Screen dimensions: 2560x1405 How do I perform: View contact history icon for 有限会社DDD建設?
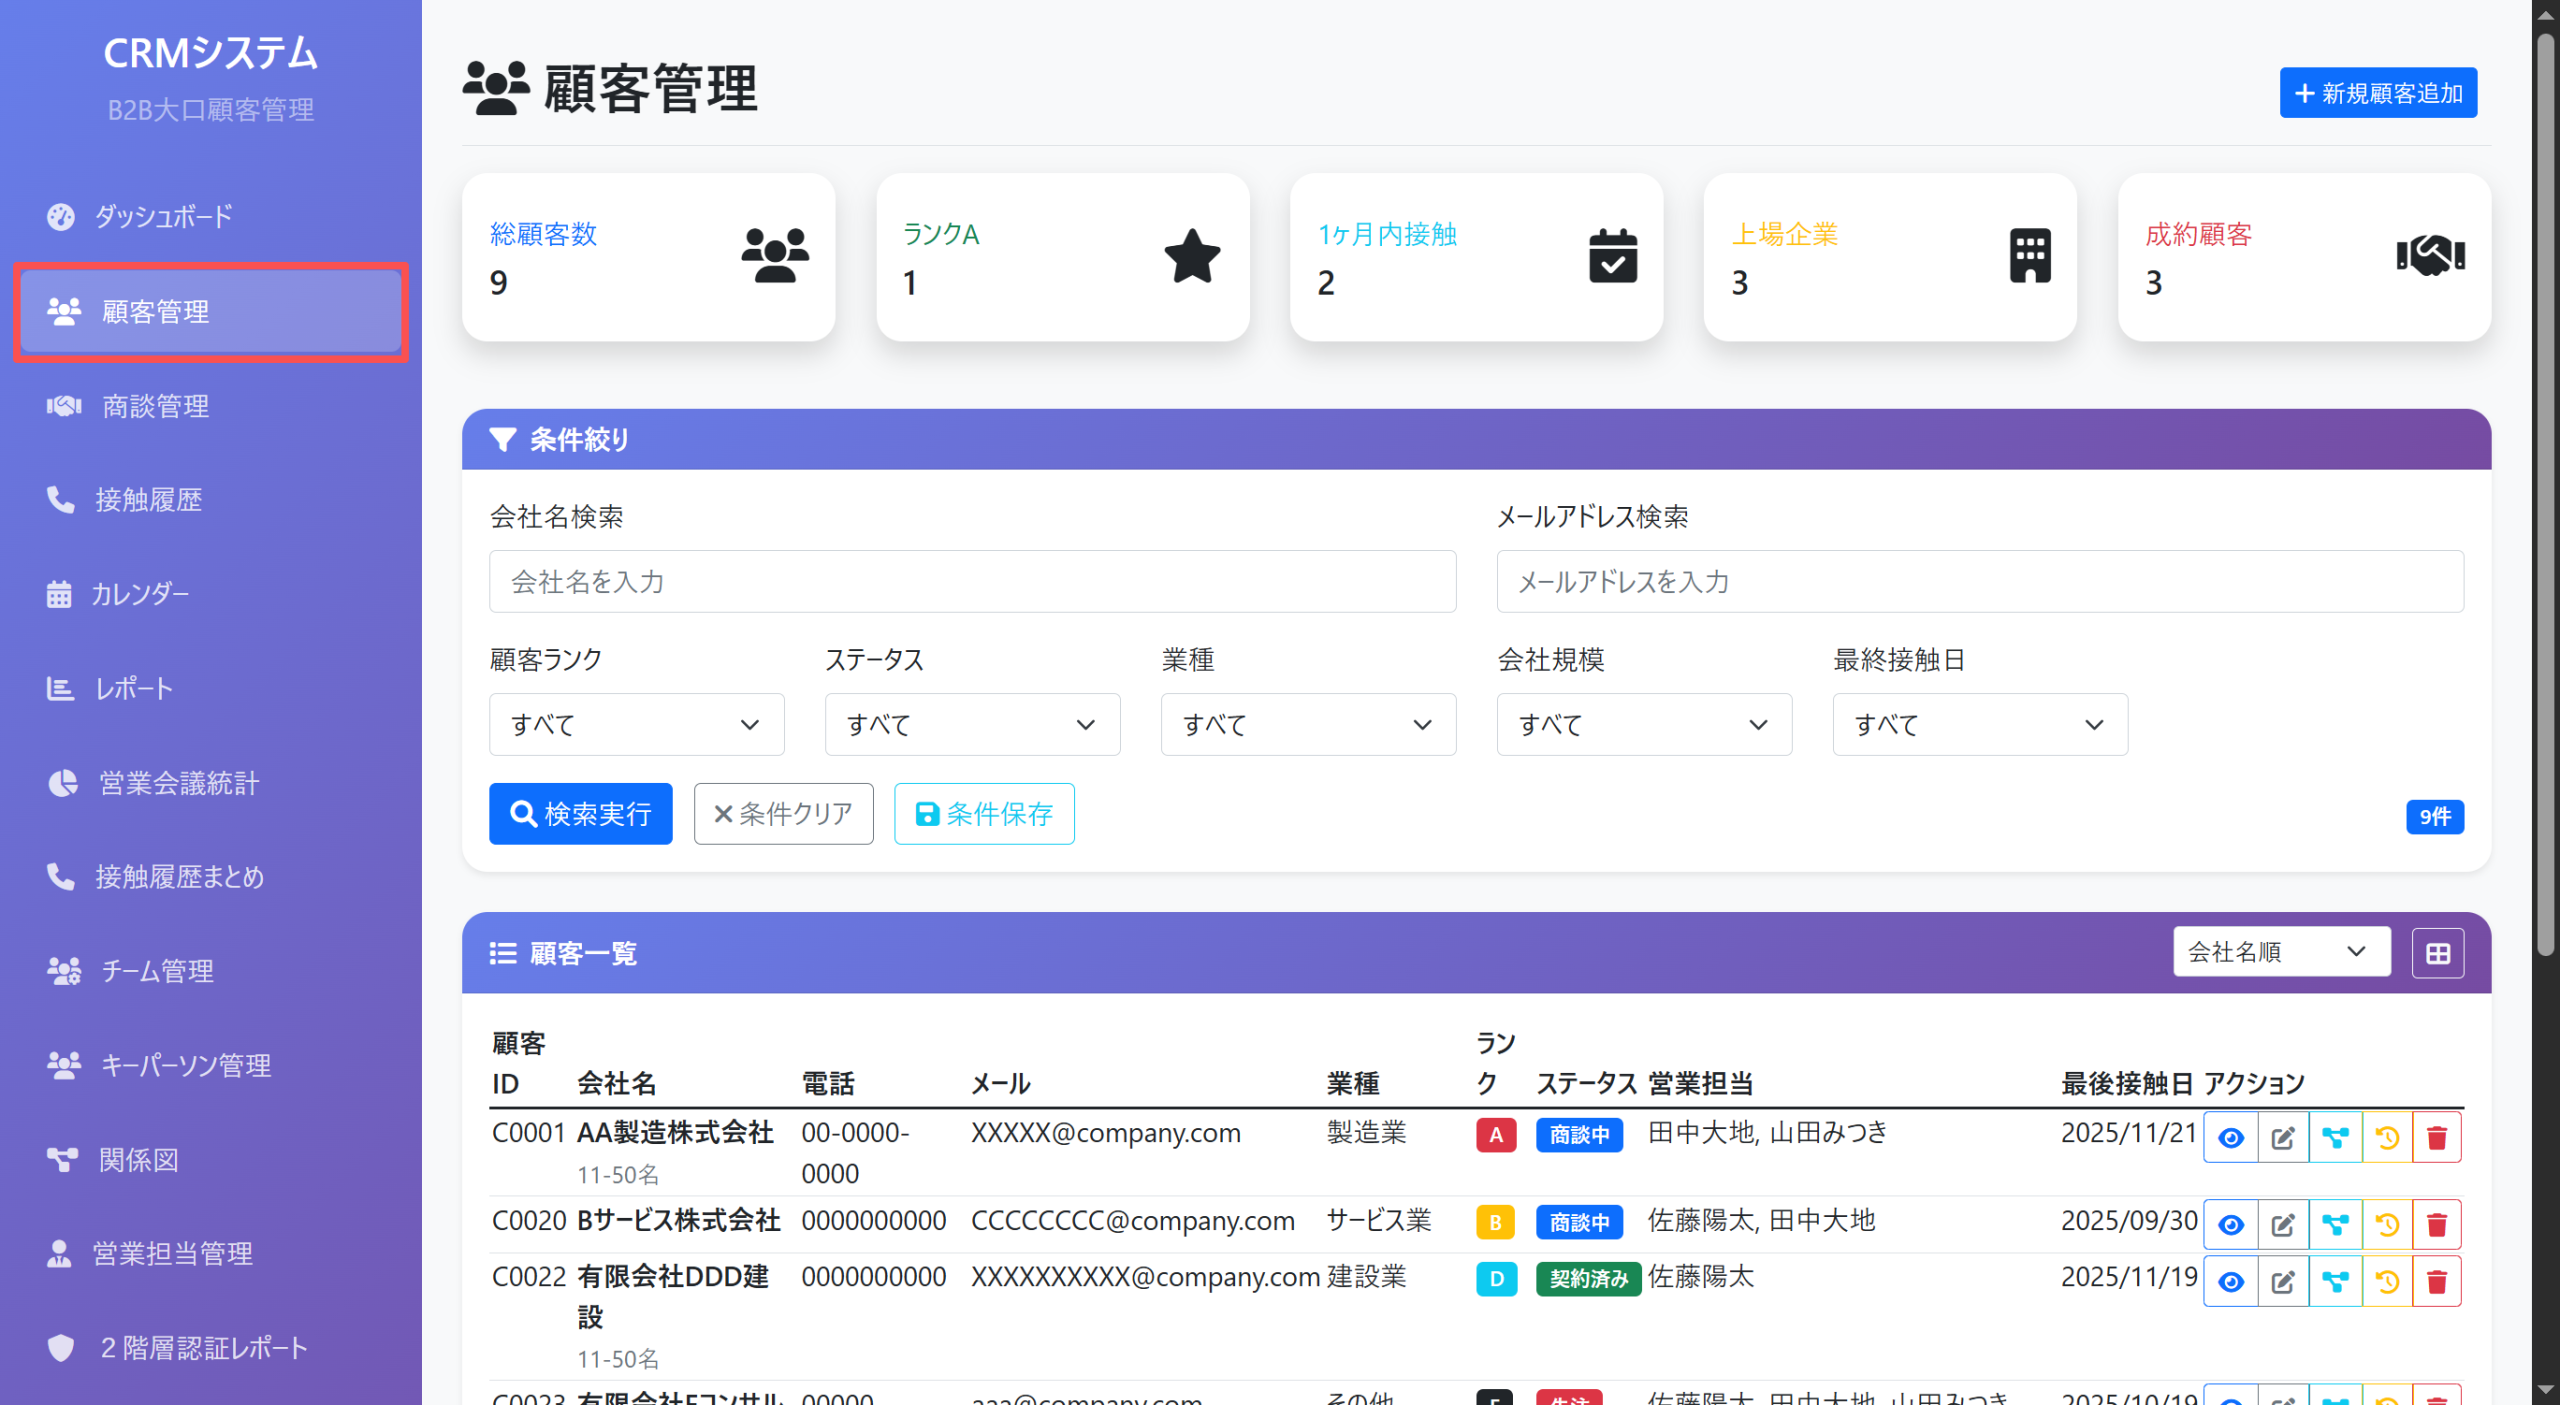coord(2386,1280)
